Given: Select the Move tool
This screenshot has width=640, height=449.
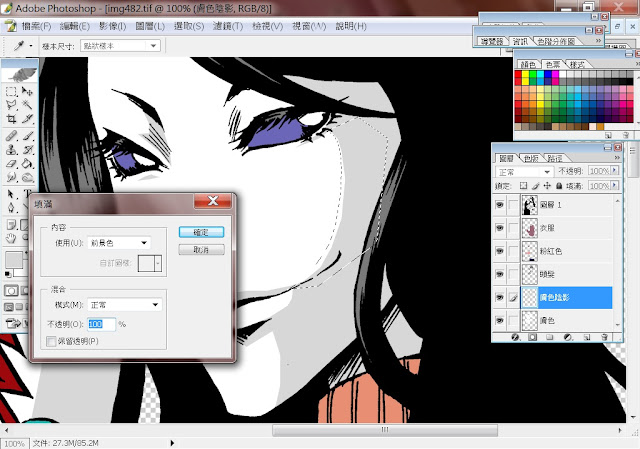Looking at the screenshot, I should [x=27, y=91].
